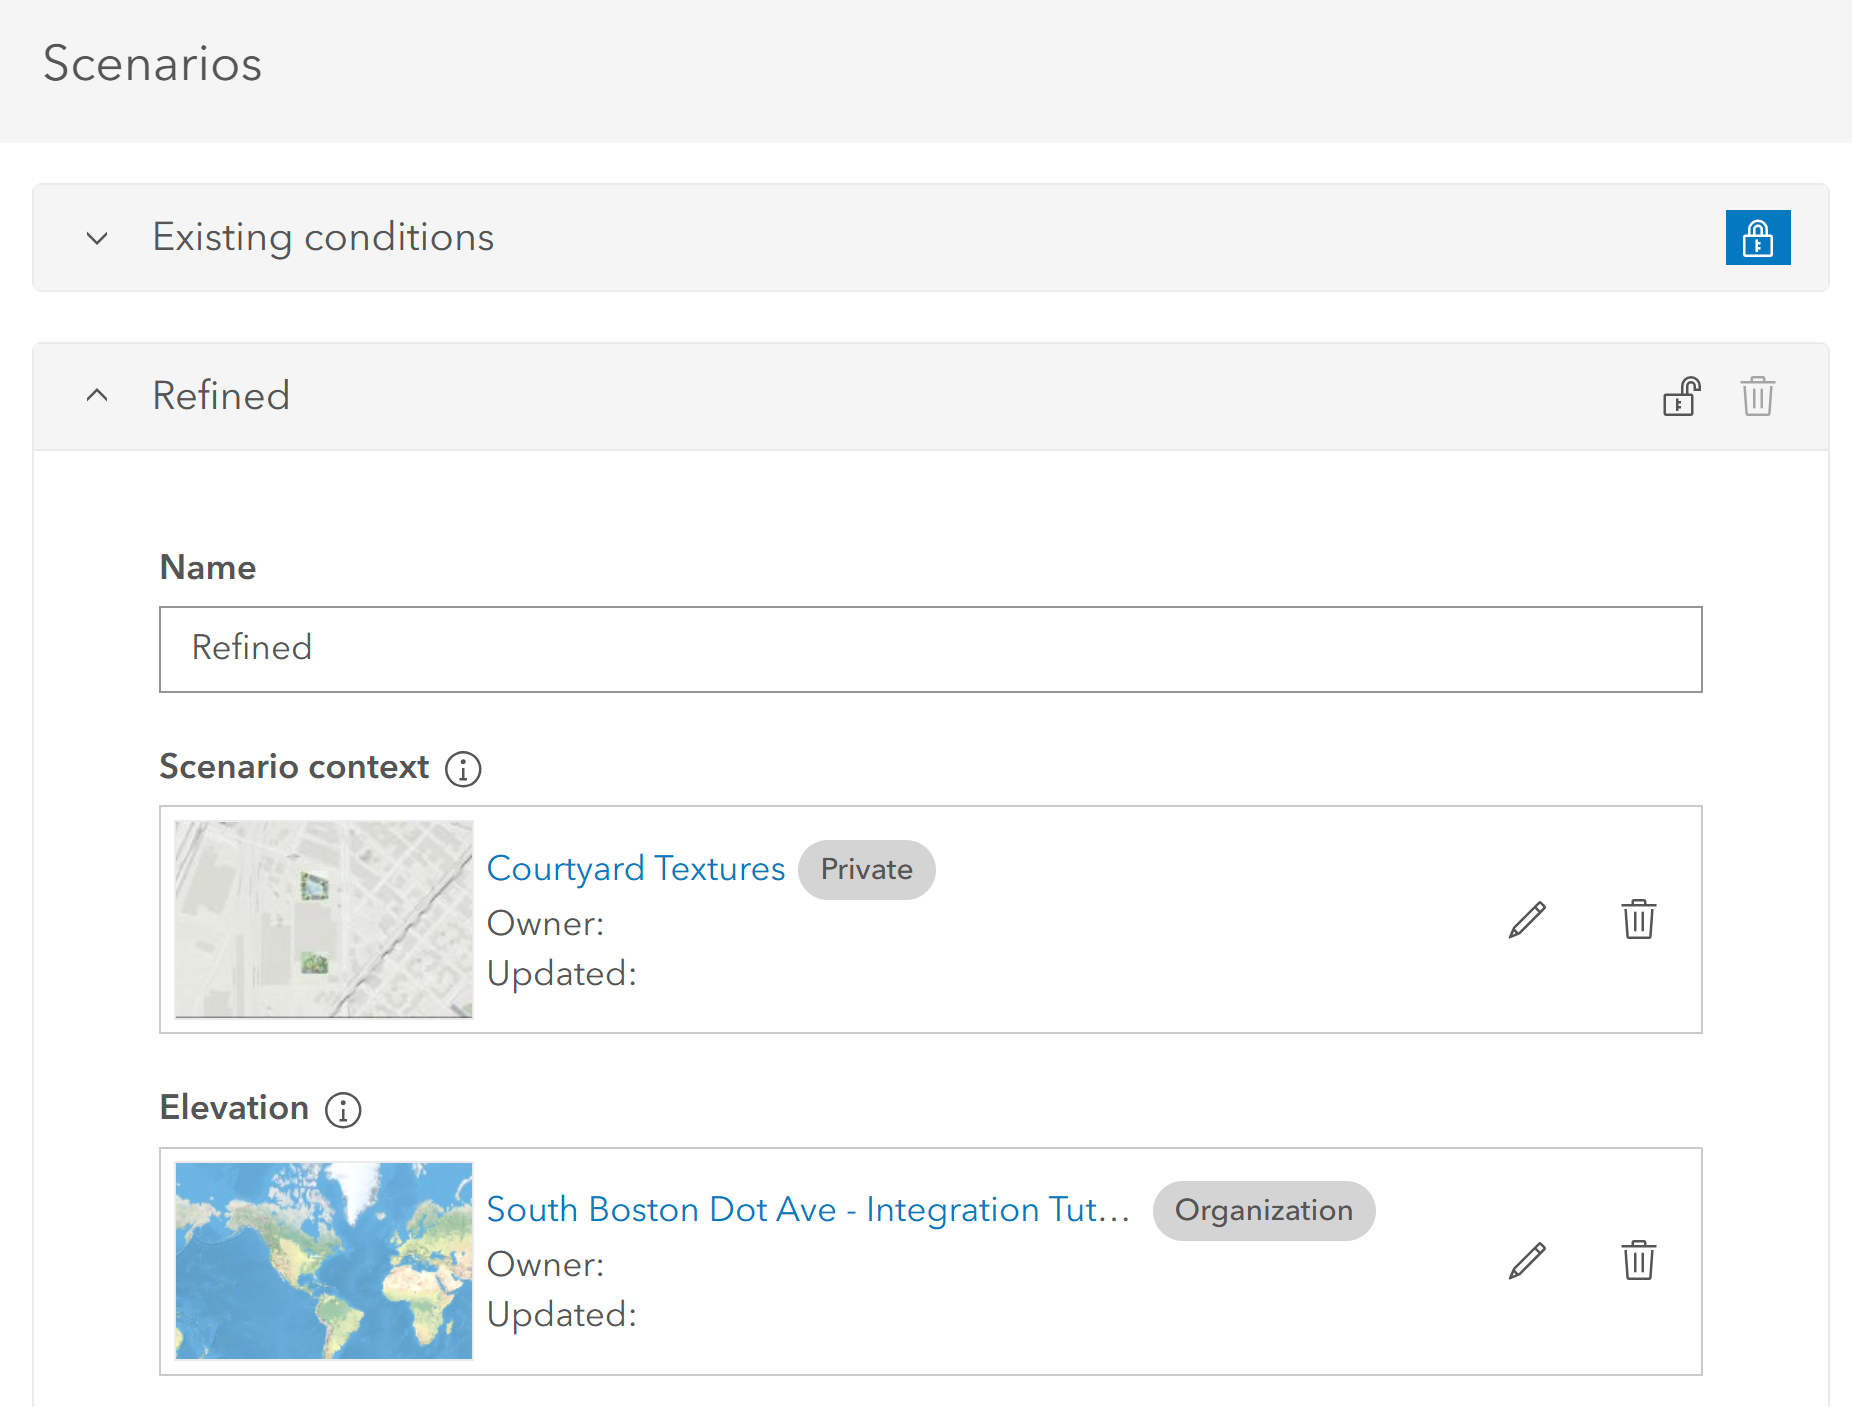
Task: Select the Private visibility badge
Action: (x=866, y=869)
